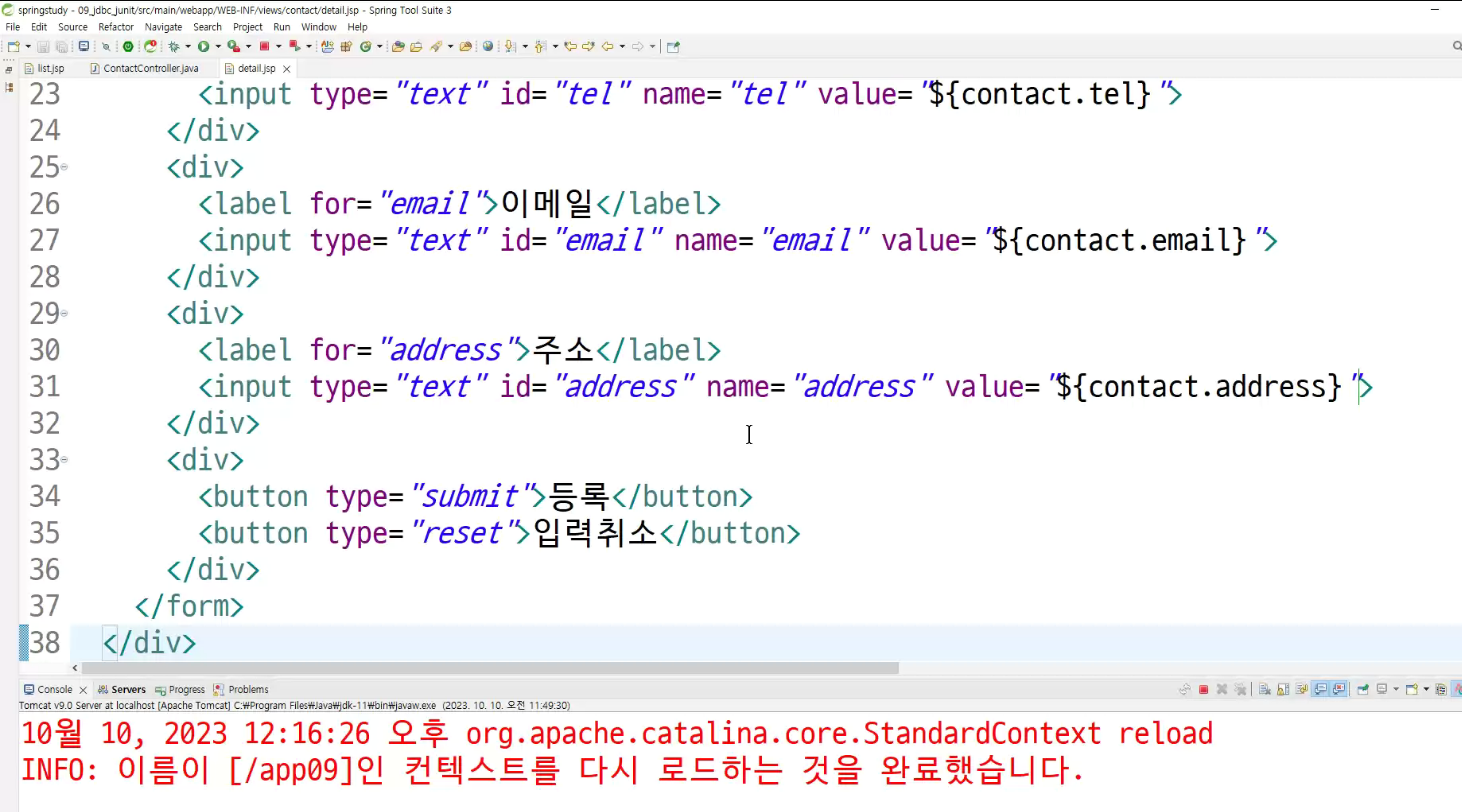
Task: Toggle the console Scroll Lock icon
Action: (x=1283, y=689)
